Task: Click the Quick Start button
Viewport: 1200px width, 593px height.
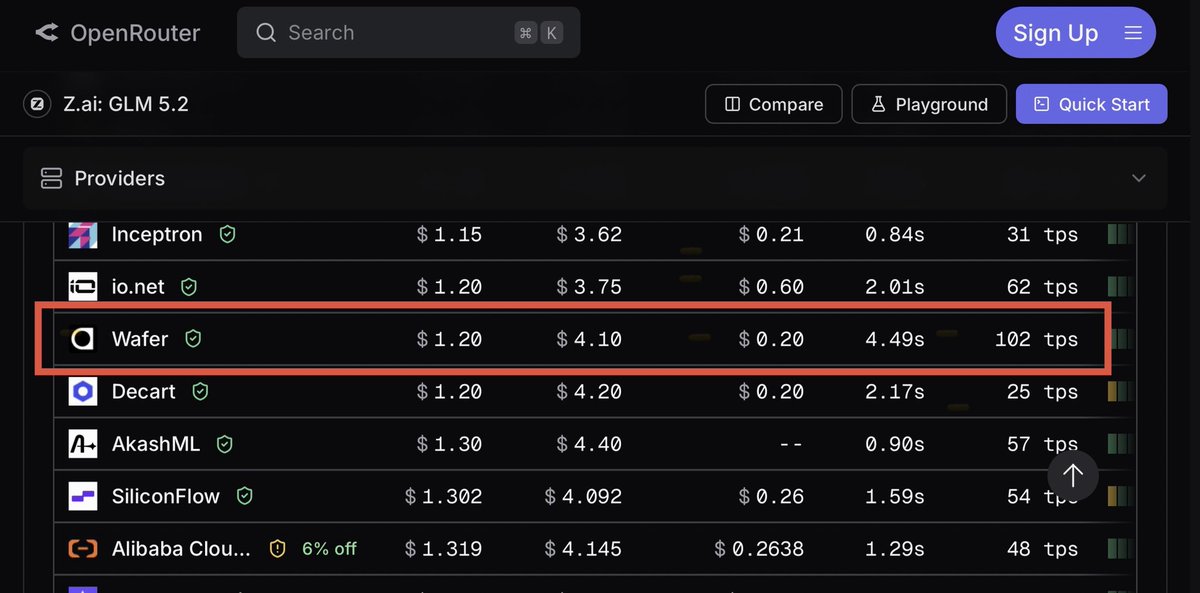Action: click(1091, 104)
